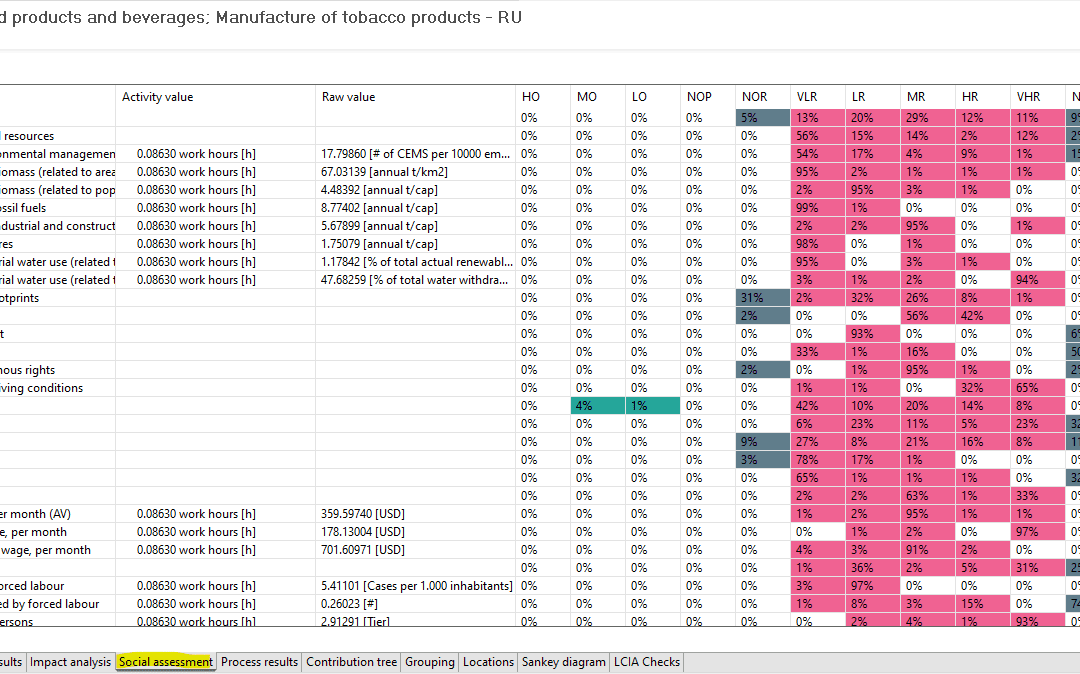Switch to the Impact analysis tab
The image size is (1080, 674).
coord(70,662)
